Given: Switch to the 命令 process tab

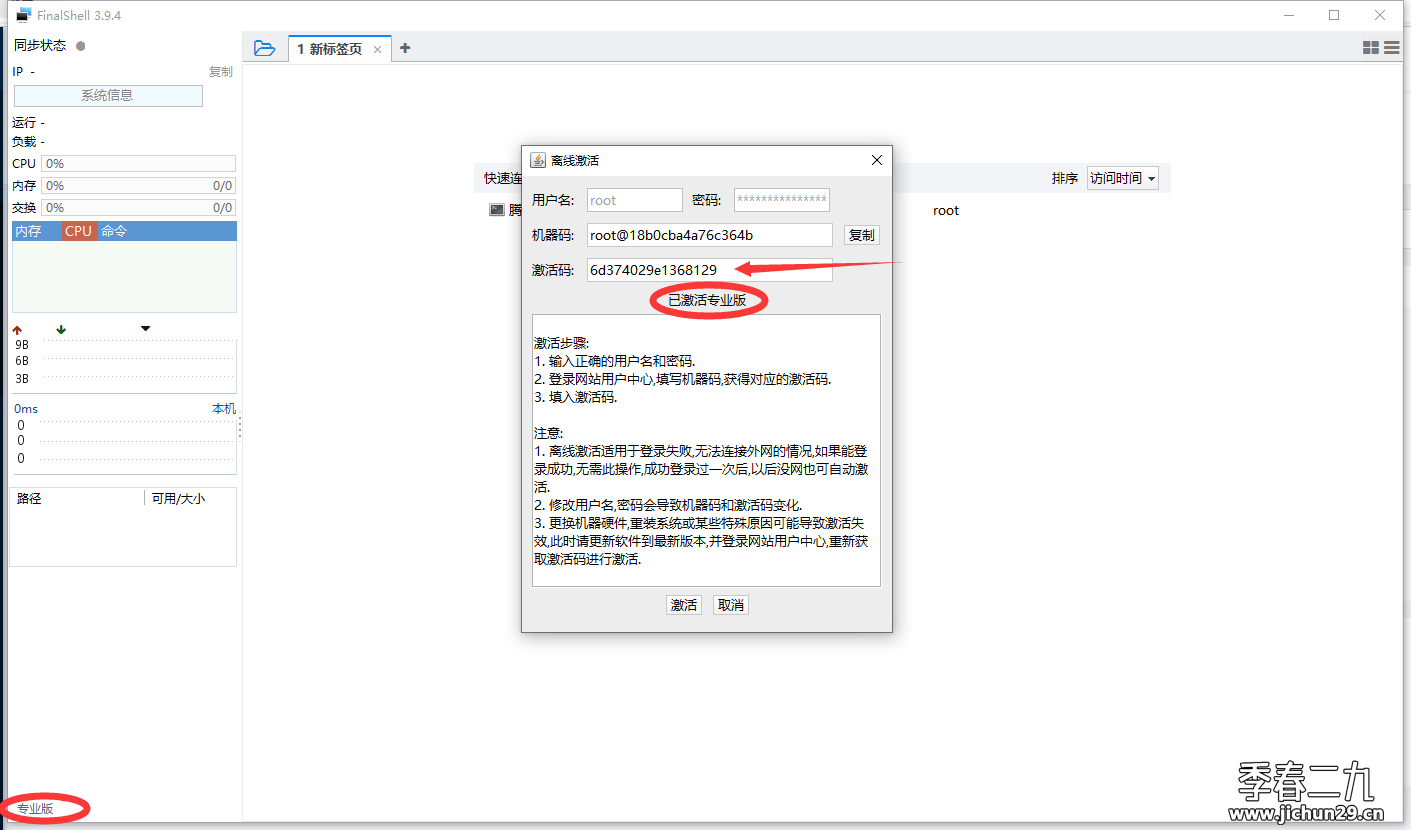Looking at the screenshot, I should (114, 231).
